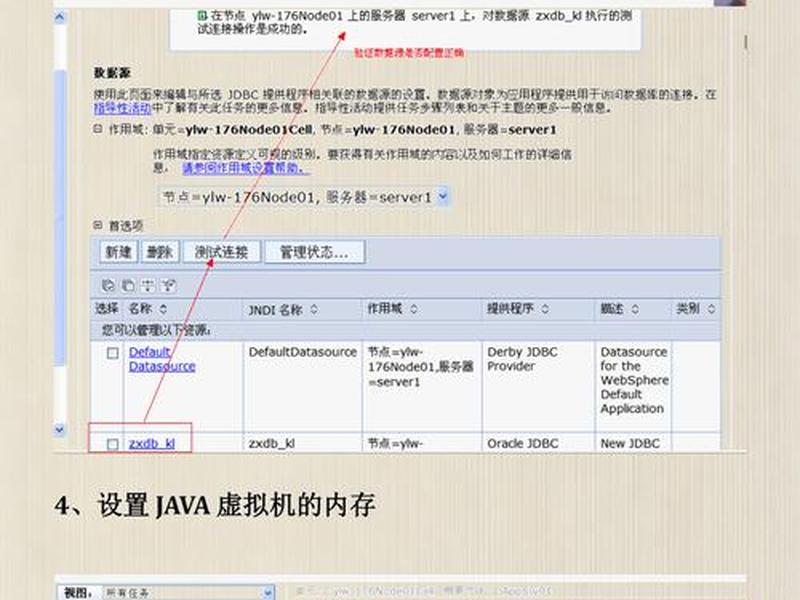Tick the zxdb_kl row checkbox

point(113,444)
